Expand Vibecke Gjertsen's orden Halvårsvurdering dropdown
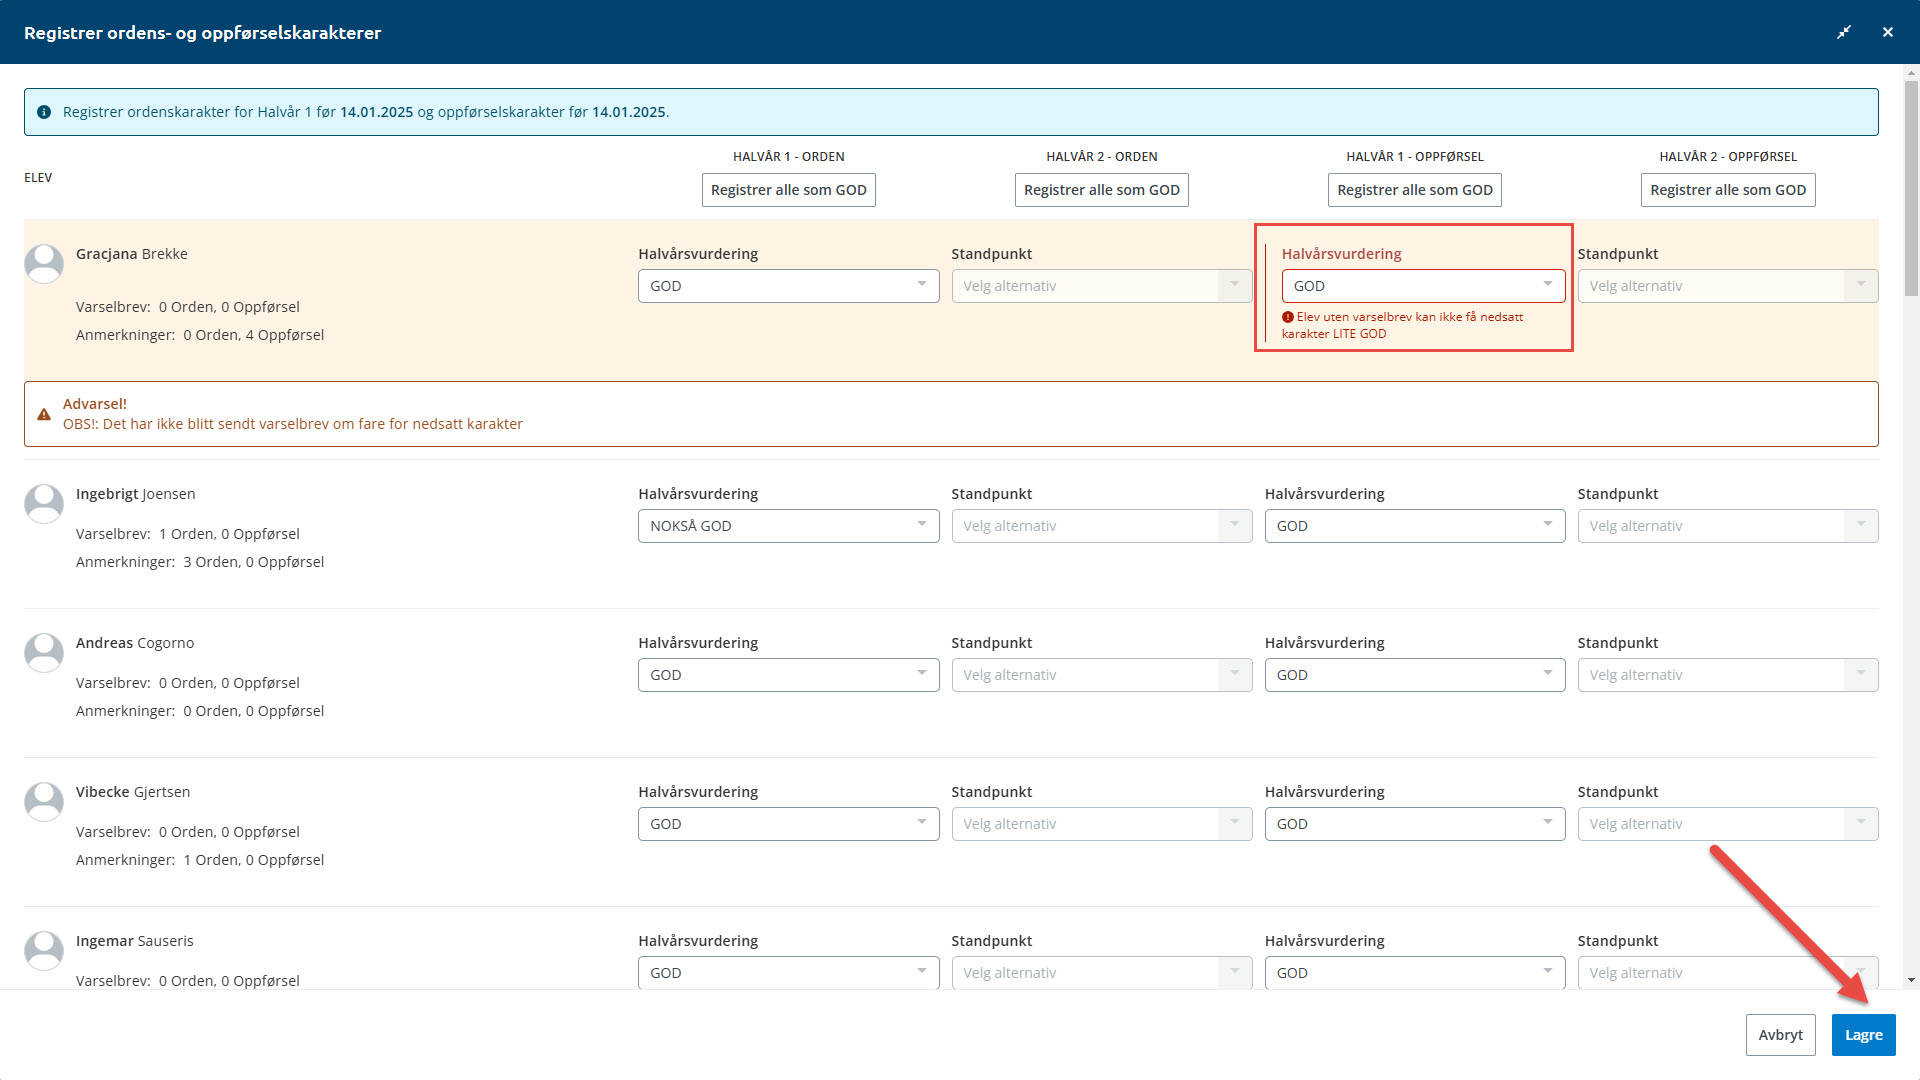The image size is (1920, 1080). (x=788, y=824)
